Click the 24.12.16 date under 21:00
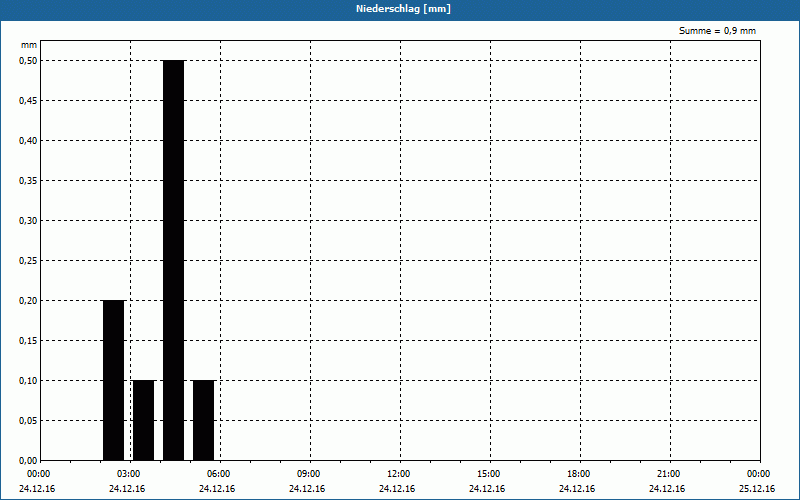The height and width of the screenshot is (500, 800). tap(667, 489)
